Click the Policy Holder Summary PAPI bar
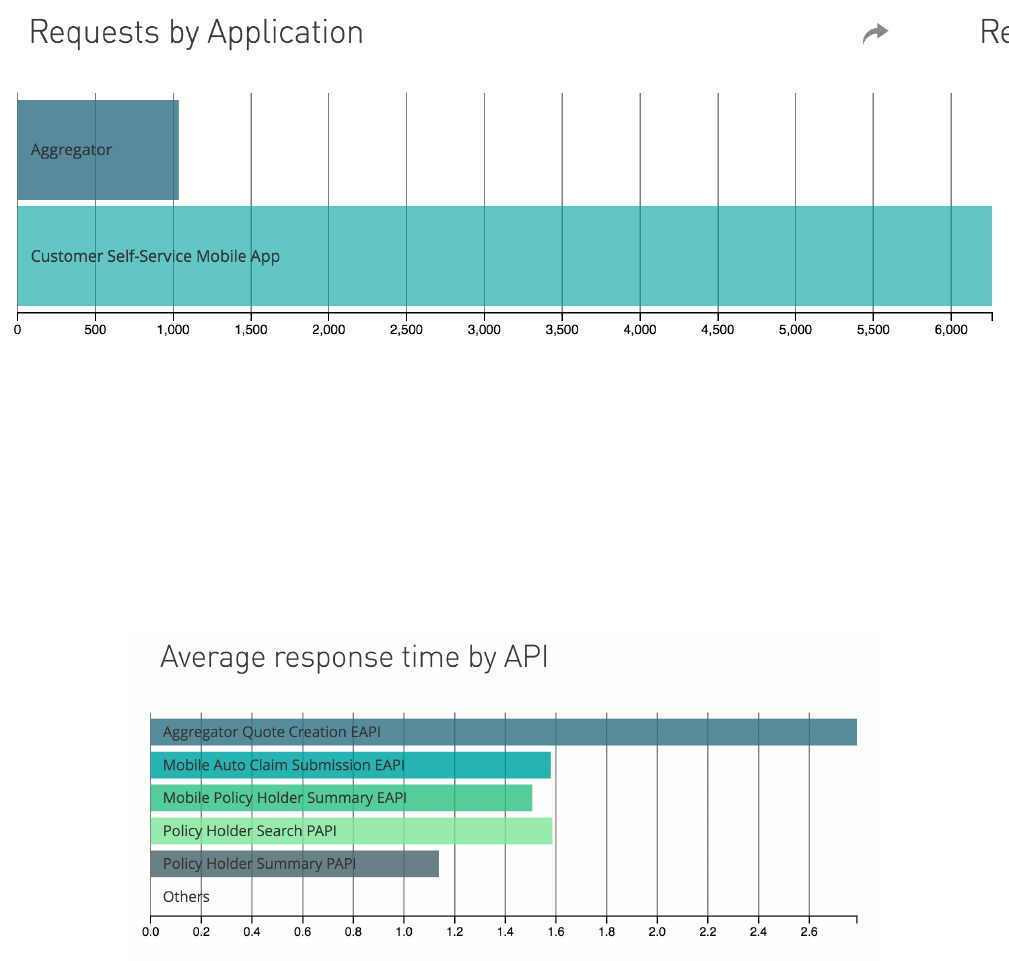The width and height of the screenshot is (1009, 961). click(x=295, y=864)
